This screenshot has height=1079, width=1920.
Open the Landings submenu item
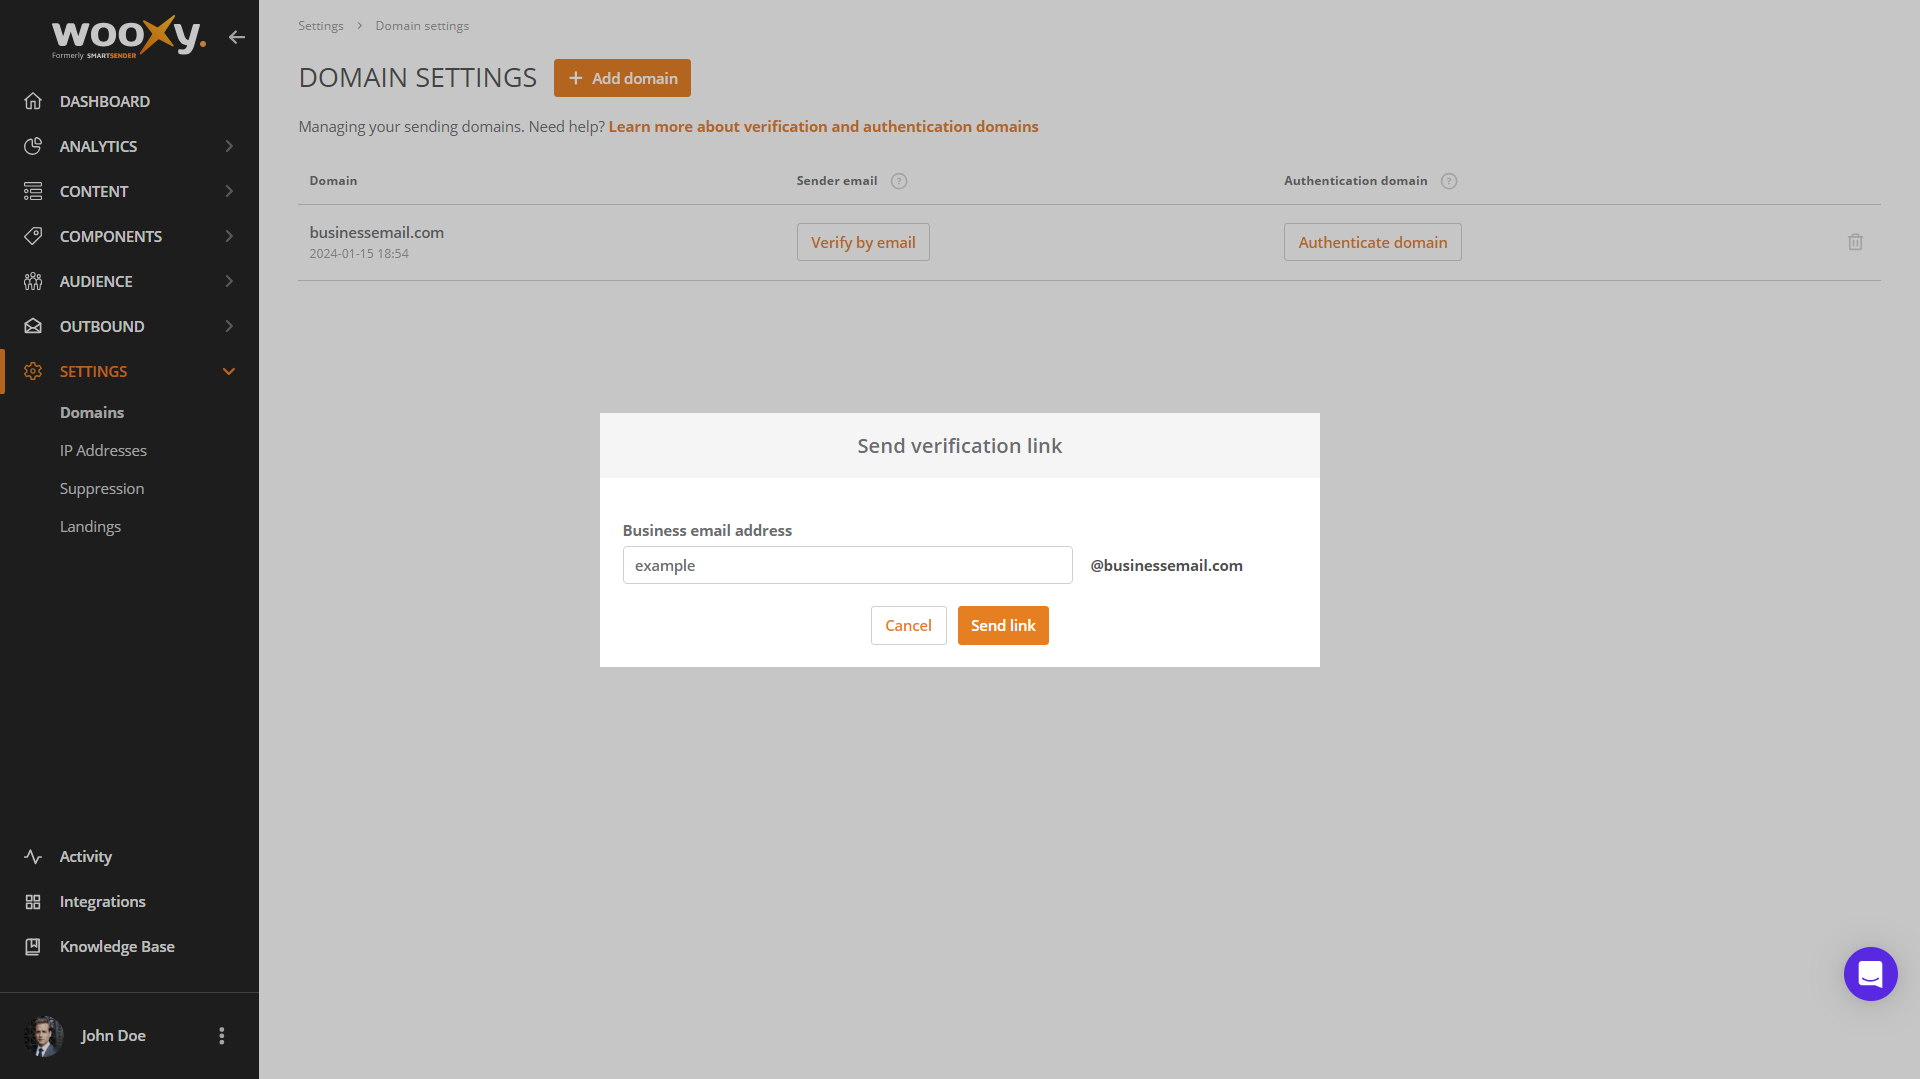[90, 526]
